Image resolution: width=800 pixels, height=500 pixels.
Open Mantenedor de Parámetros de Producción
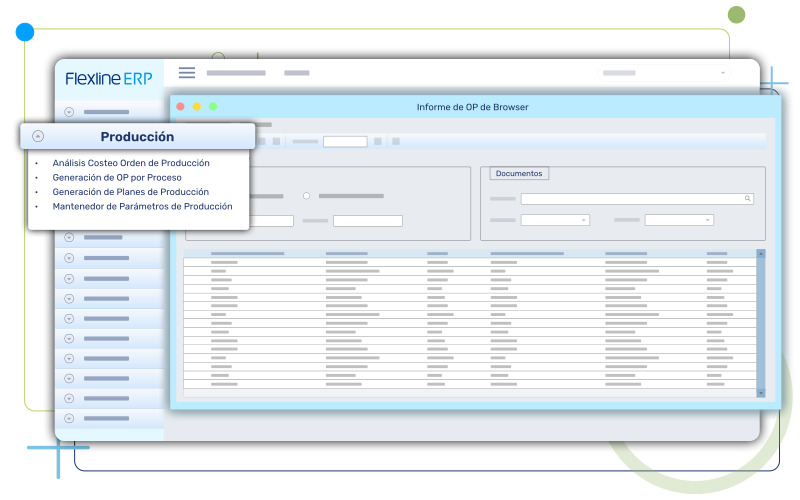coord(142,206)
